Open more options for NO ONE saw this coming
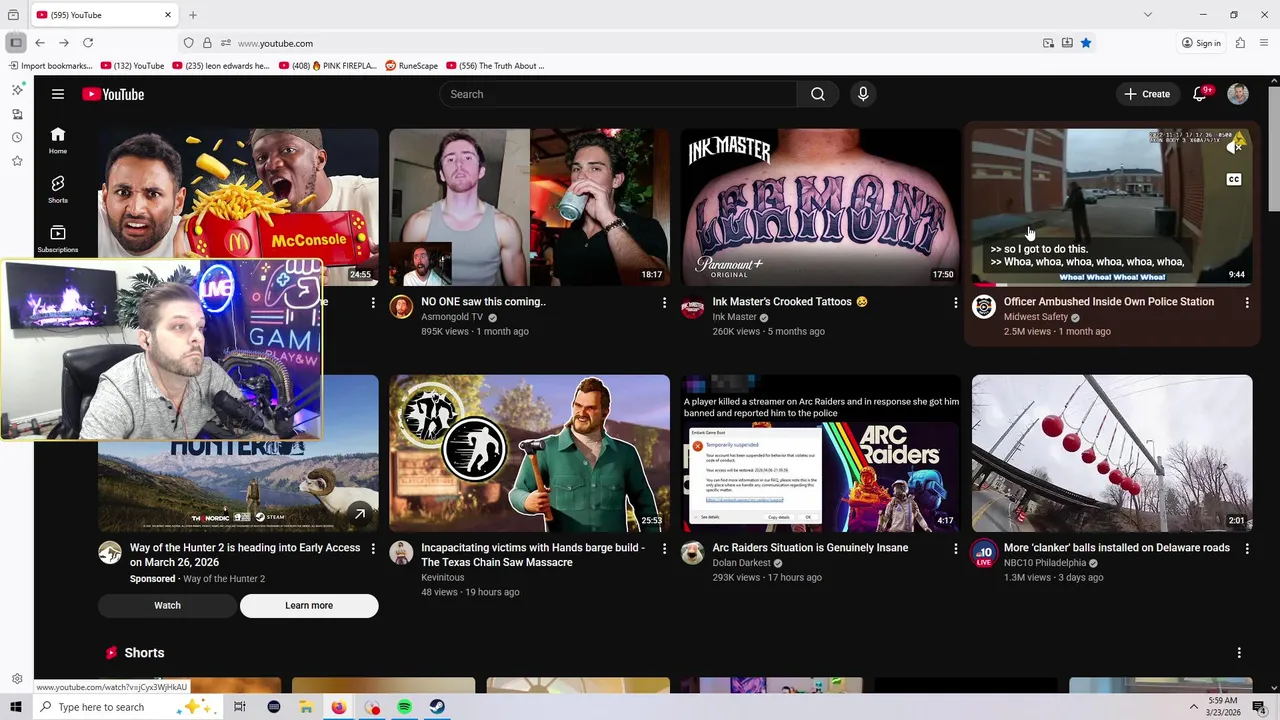Viewport: 1280px width, 720px height. (x=664, y=302)
